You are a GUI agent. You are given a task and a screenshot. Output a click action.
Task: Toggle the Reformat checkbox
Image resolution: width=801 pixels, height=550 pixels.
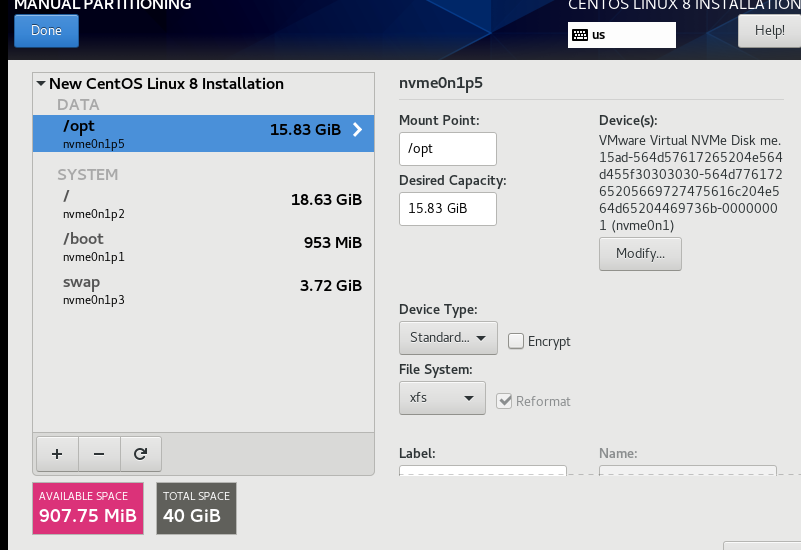[x=504, y=401]
